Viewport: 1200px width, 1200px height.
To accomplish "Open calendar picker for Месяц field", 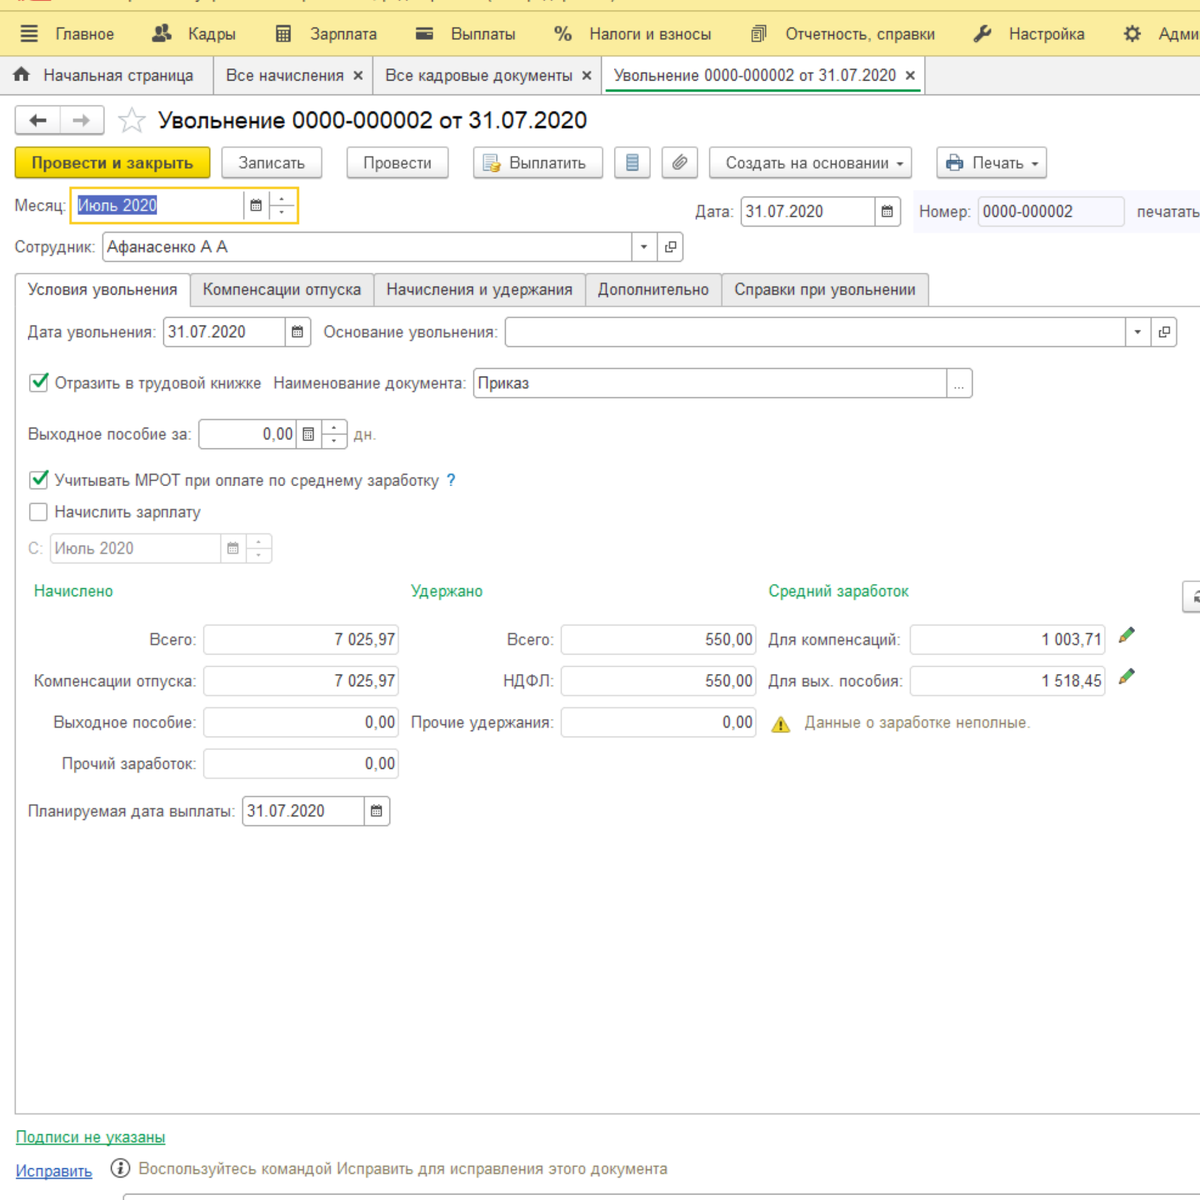I will tap(256, 205).
